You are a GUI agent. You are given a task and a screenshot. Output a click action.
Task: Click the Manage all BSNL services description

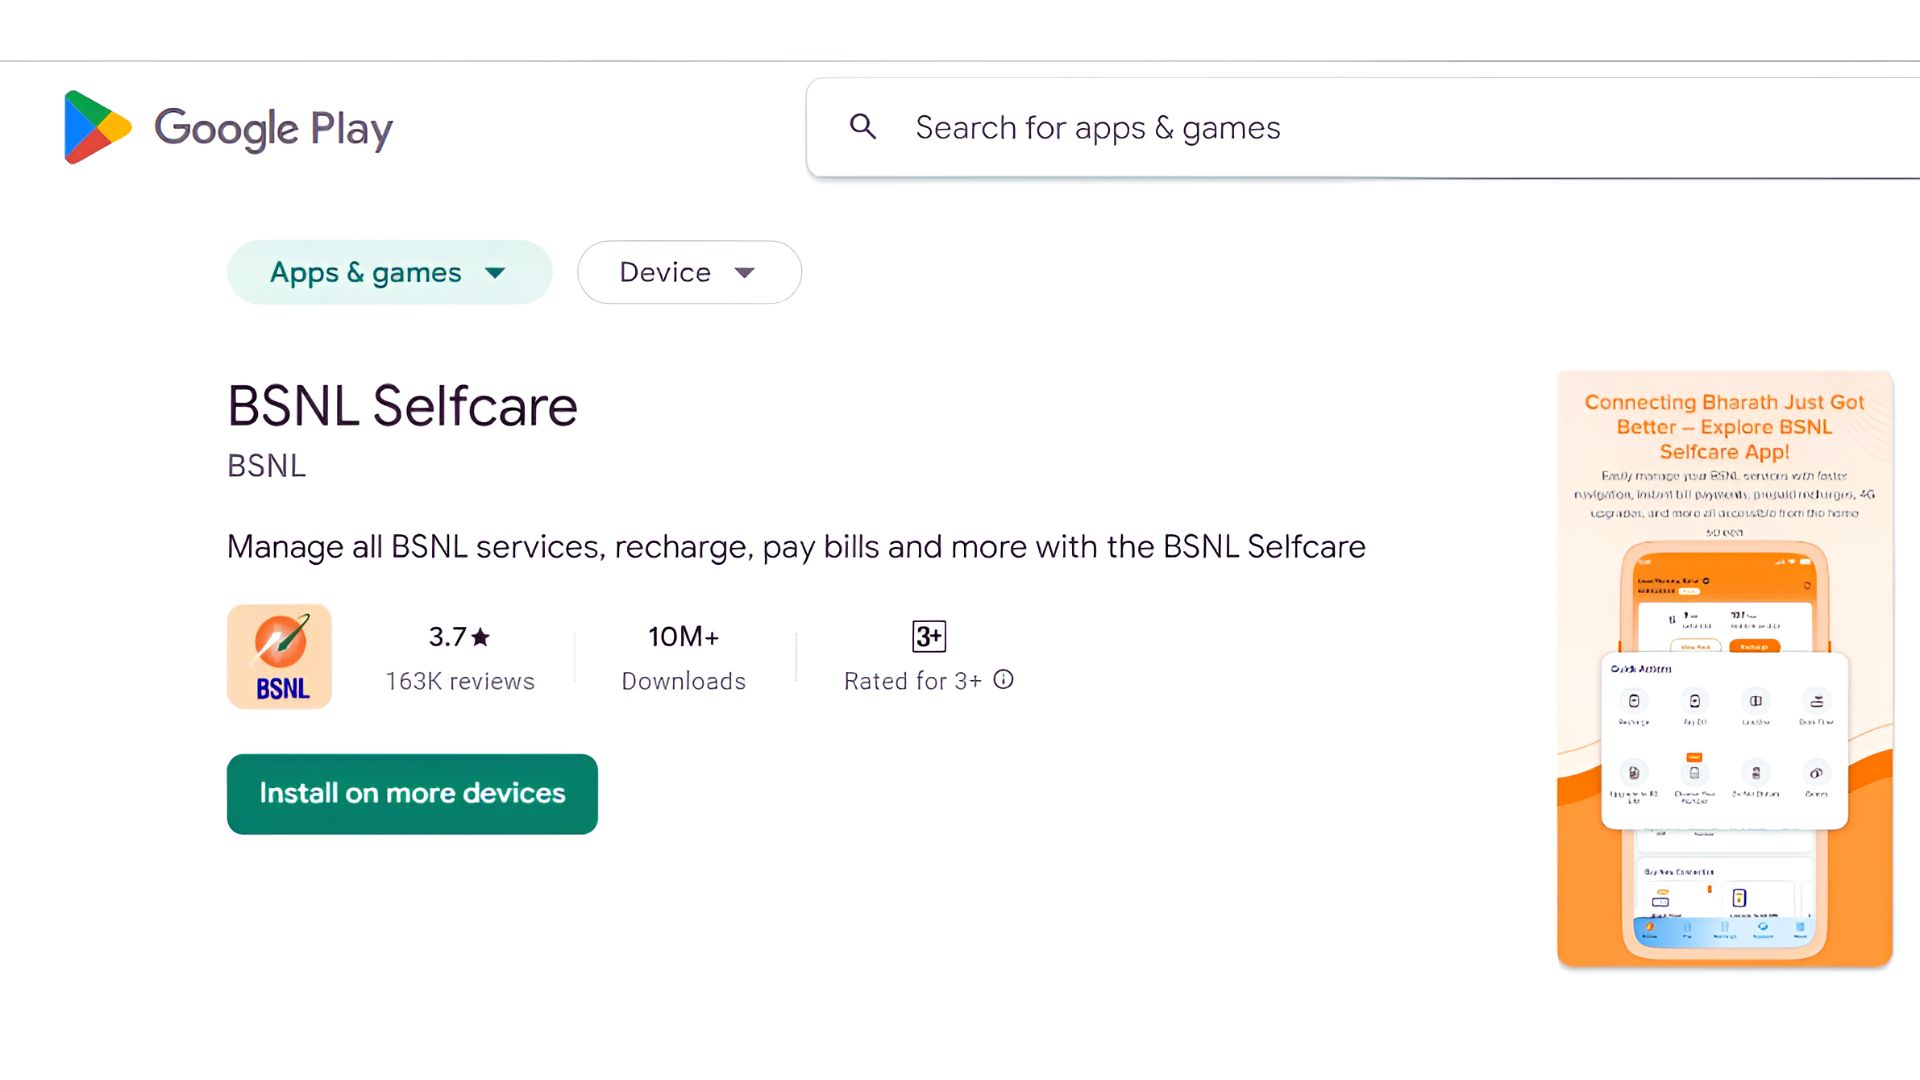coord(796,547)
